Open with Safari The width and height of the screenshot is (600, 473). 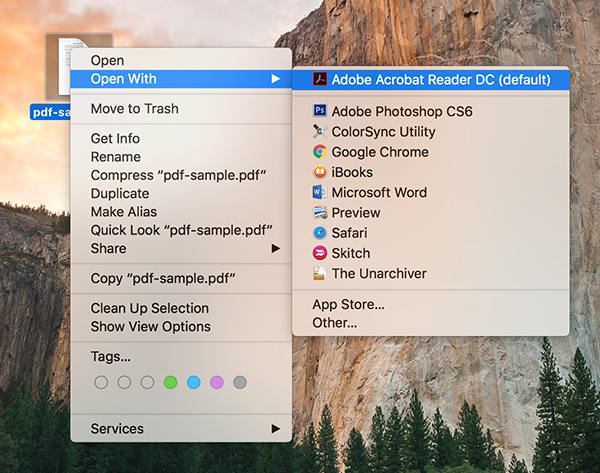430,233
